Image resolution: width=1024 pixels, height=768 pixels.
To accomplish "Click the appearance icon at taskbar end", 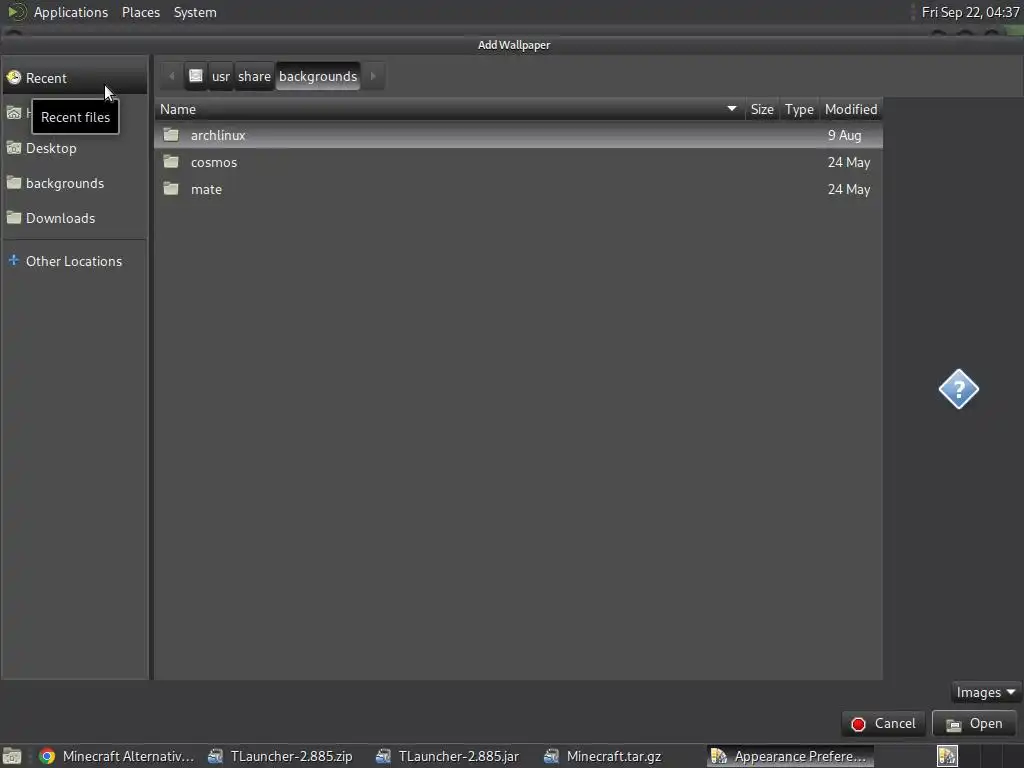I will (948, 756).
